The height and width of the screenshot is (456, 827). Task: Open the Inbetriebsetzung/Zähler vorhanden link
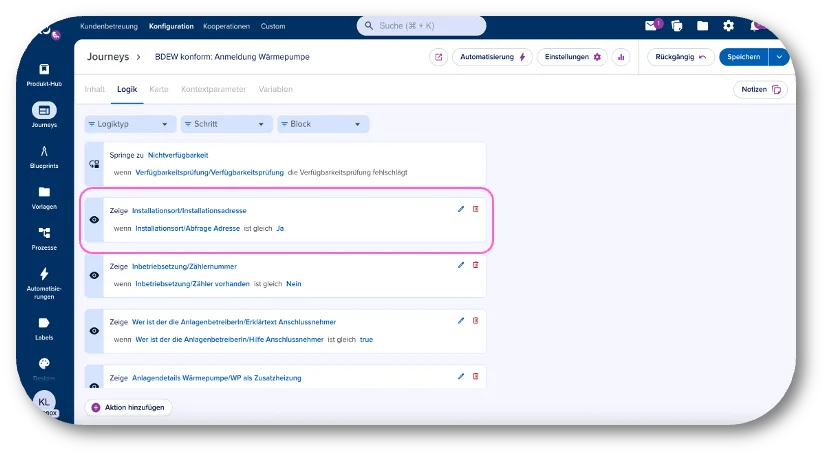pyautogui.click(x=192, y=284)
